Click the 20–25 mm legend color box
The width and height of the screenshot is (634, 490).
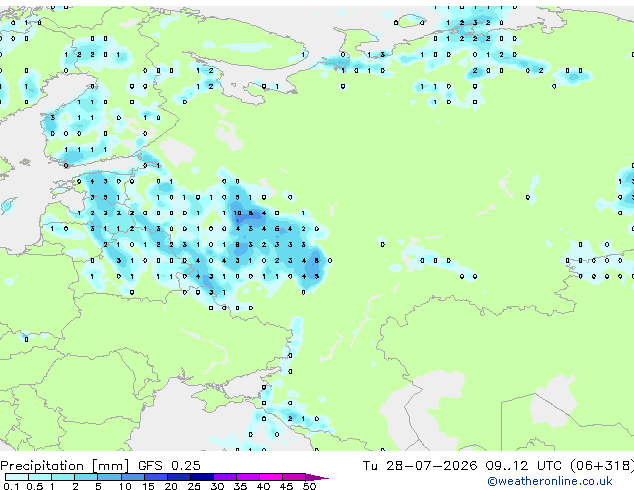(x=179, y=477)
